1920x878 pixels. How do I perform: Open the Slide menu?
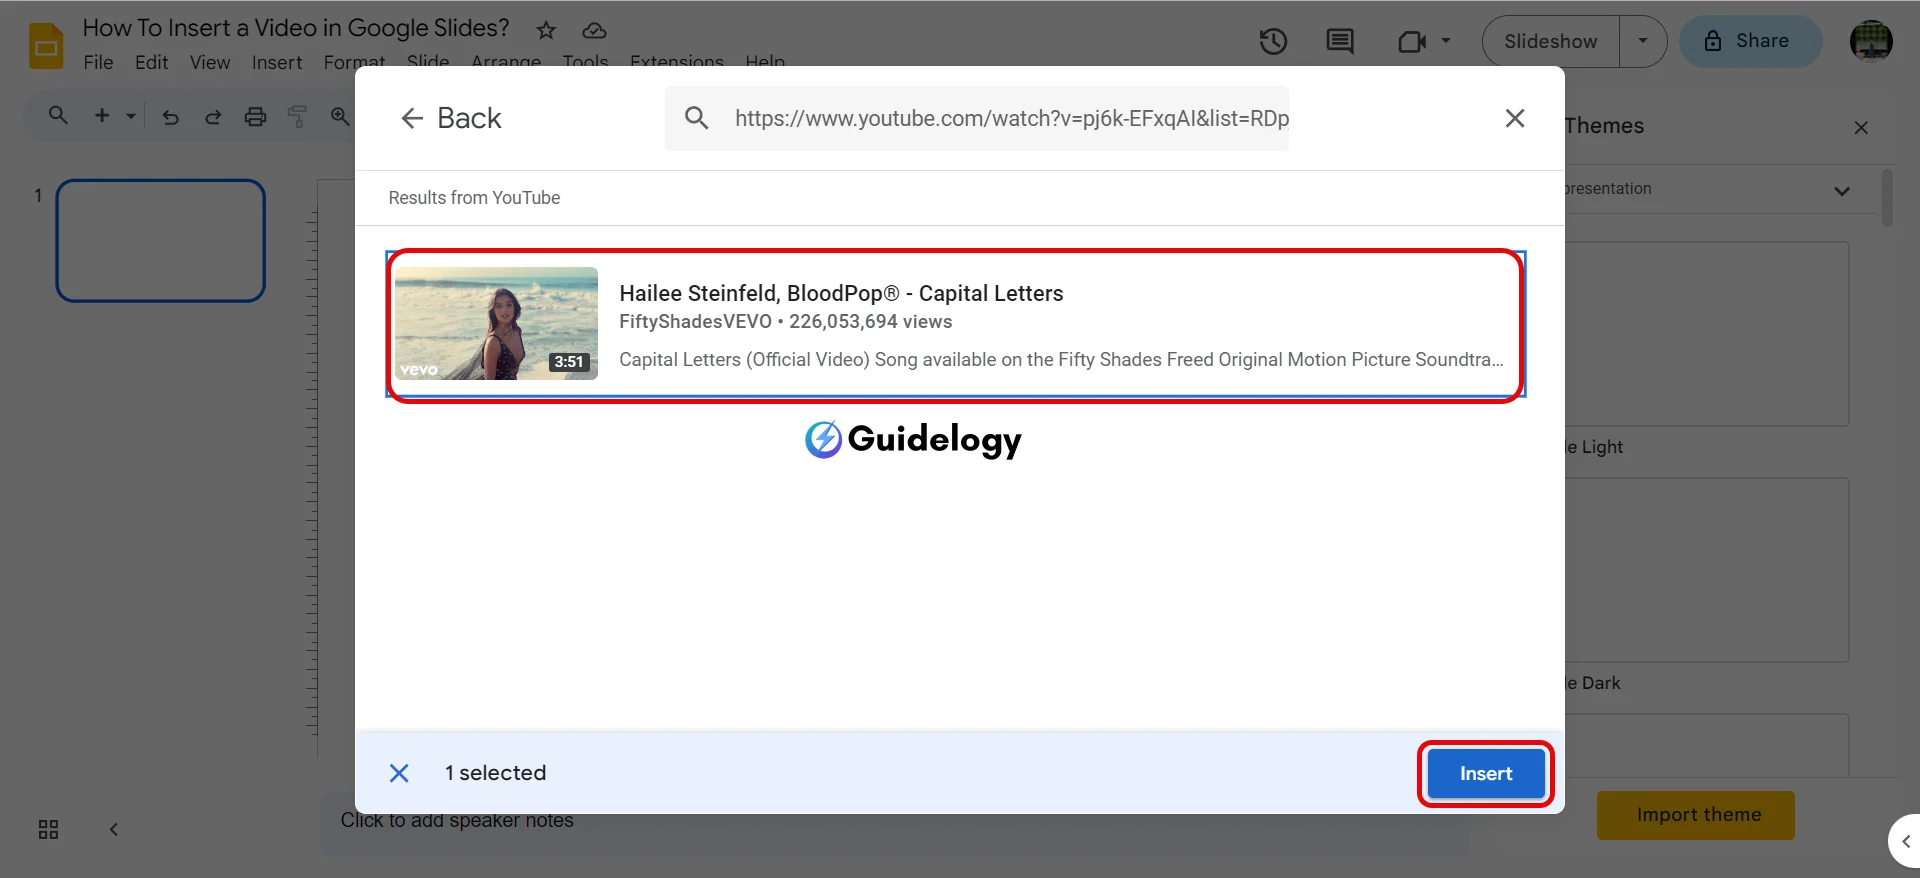coord(428,60)
